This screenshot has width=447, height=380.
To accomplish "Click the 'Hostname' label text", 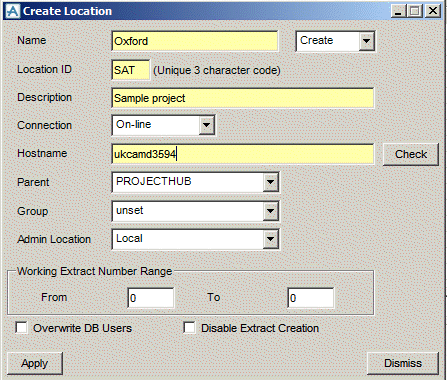I will click(x=42, y=153).
